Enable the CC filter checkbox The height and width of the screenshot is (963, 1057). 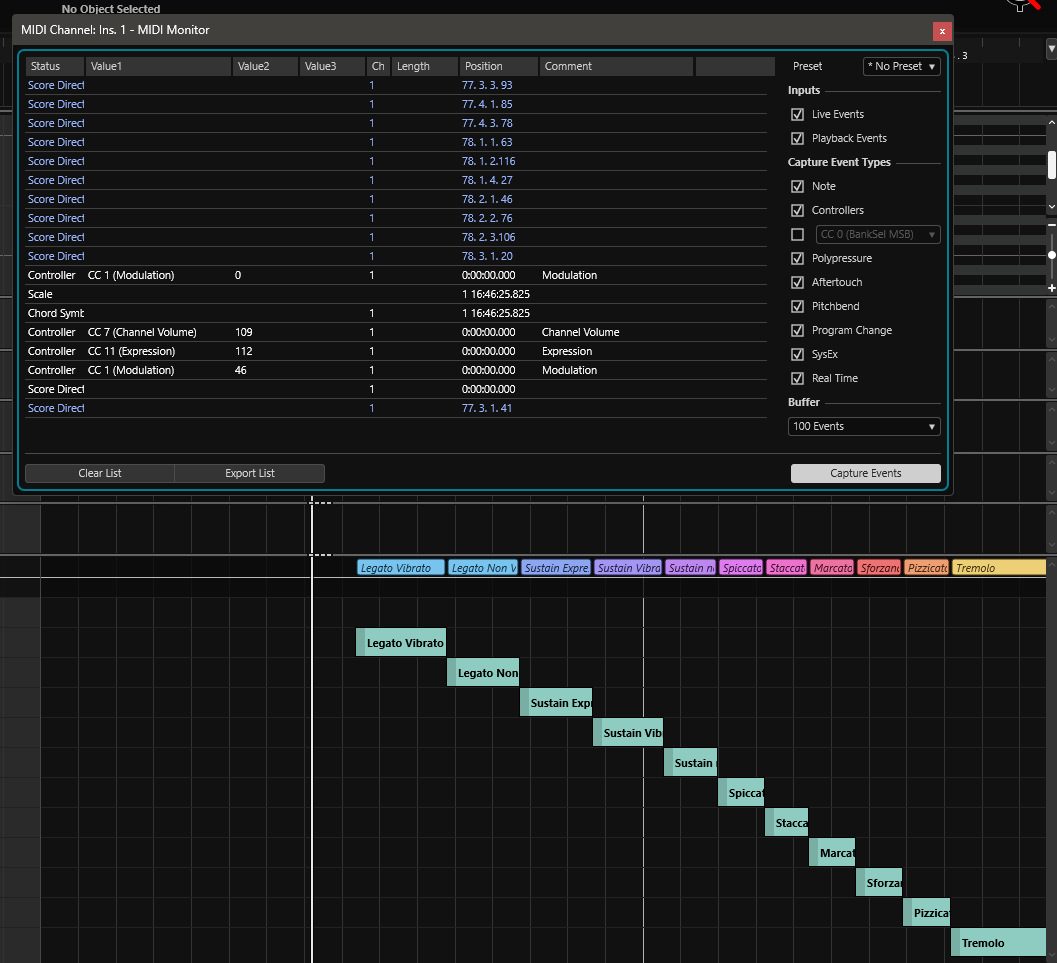pyautogui.click(x=797, y=235)
